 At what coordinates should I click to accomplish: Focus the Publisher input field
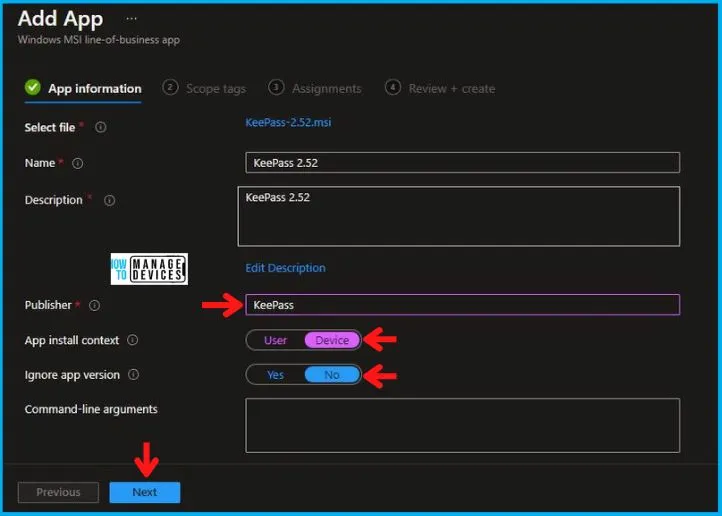click(462, 305)
